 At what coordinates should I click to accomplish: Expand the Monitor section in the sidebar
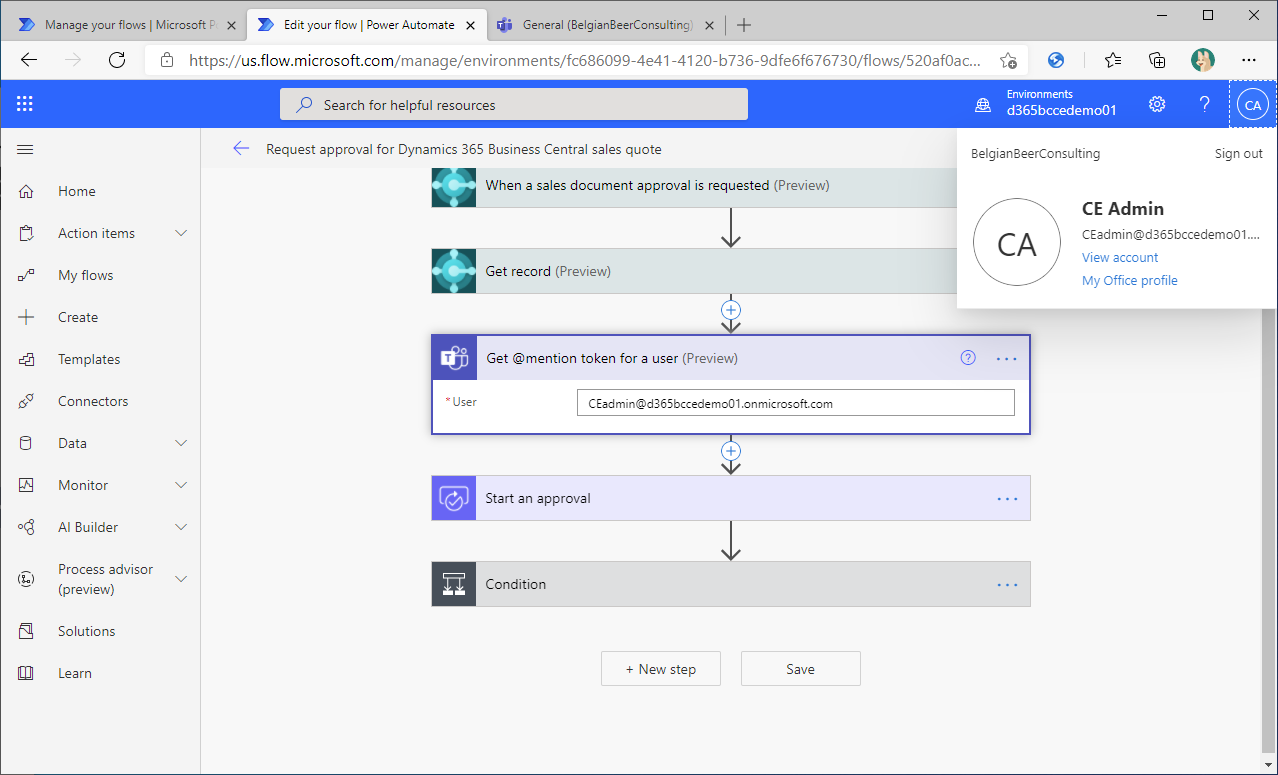click(180, 485)
